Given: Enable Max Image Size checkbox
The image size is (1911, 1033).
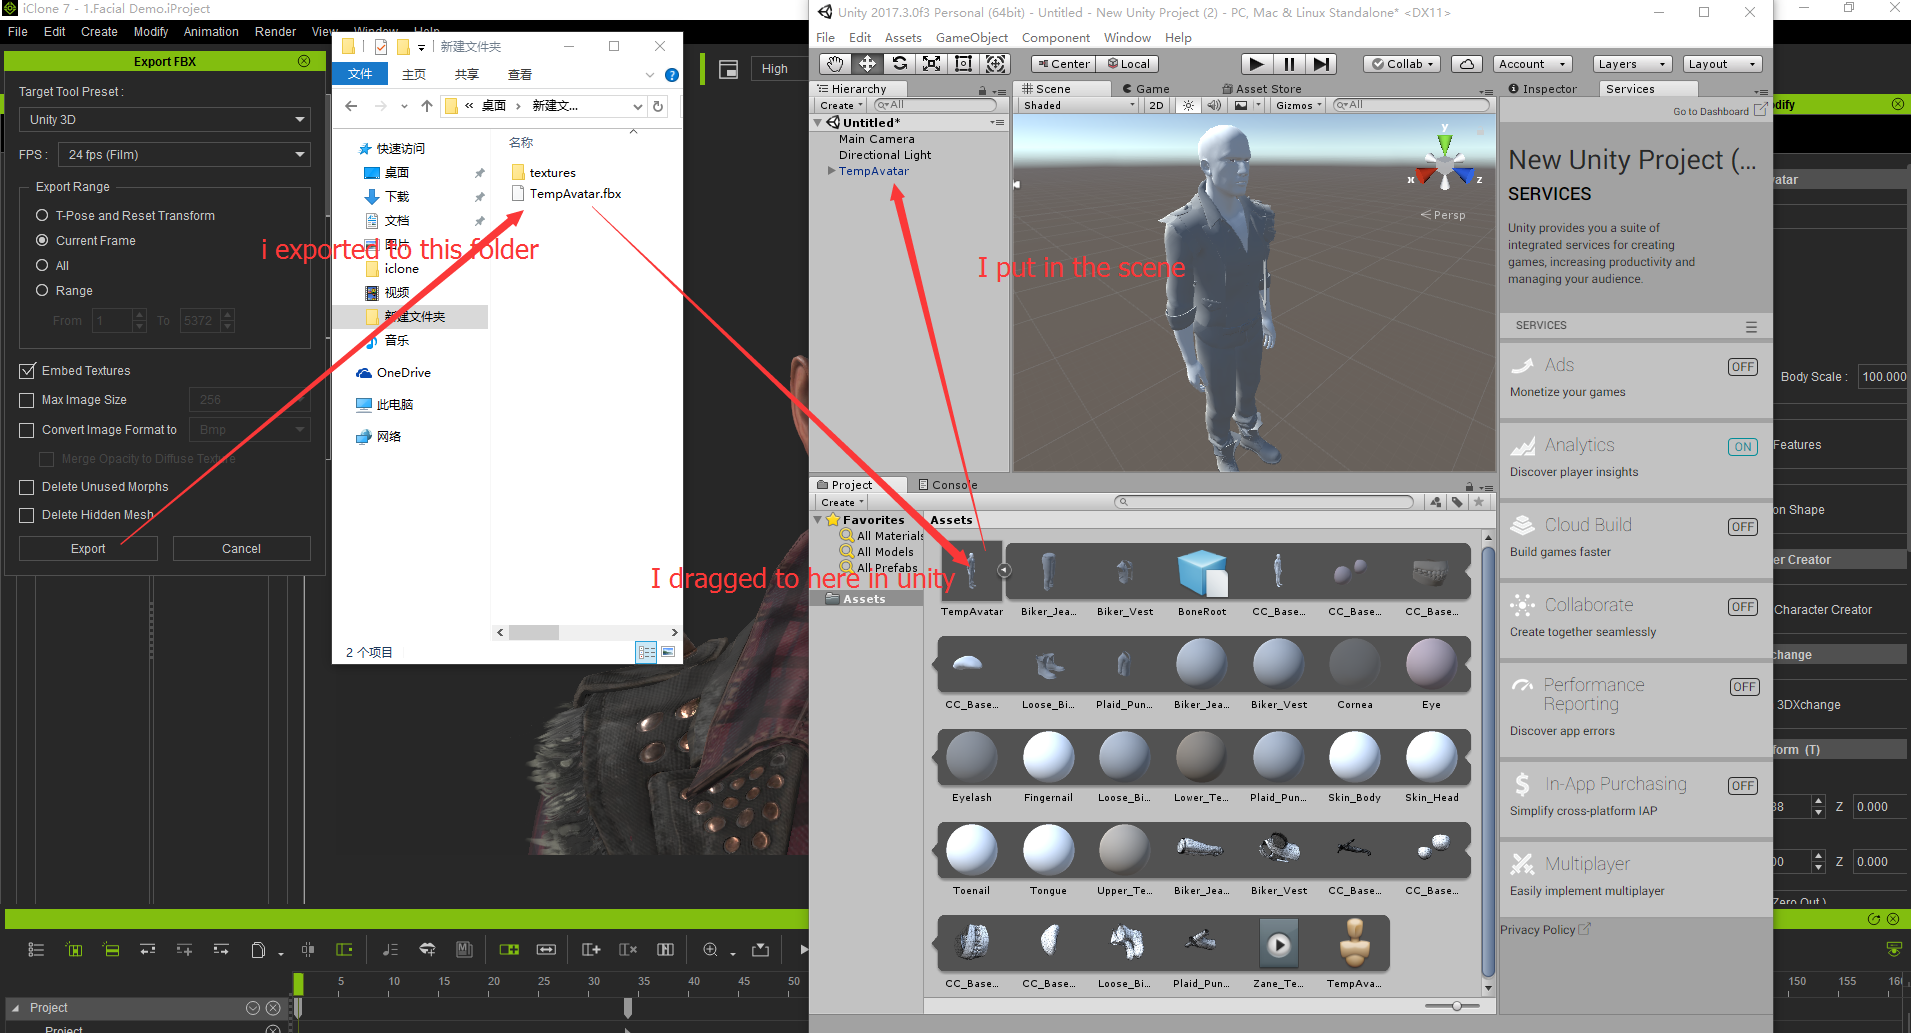Looking at the screenshot, I should (x=27, y=400).
